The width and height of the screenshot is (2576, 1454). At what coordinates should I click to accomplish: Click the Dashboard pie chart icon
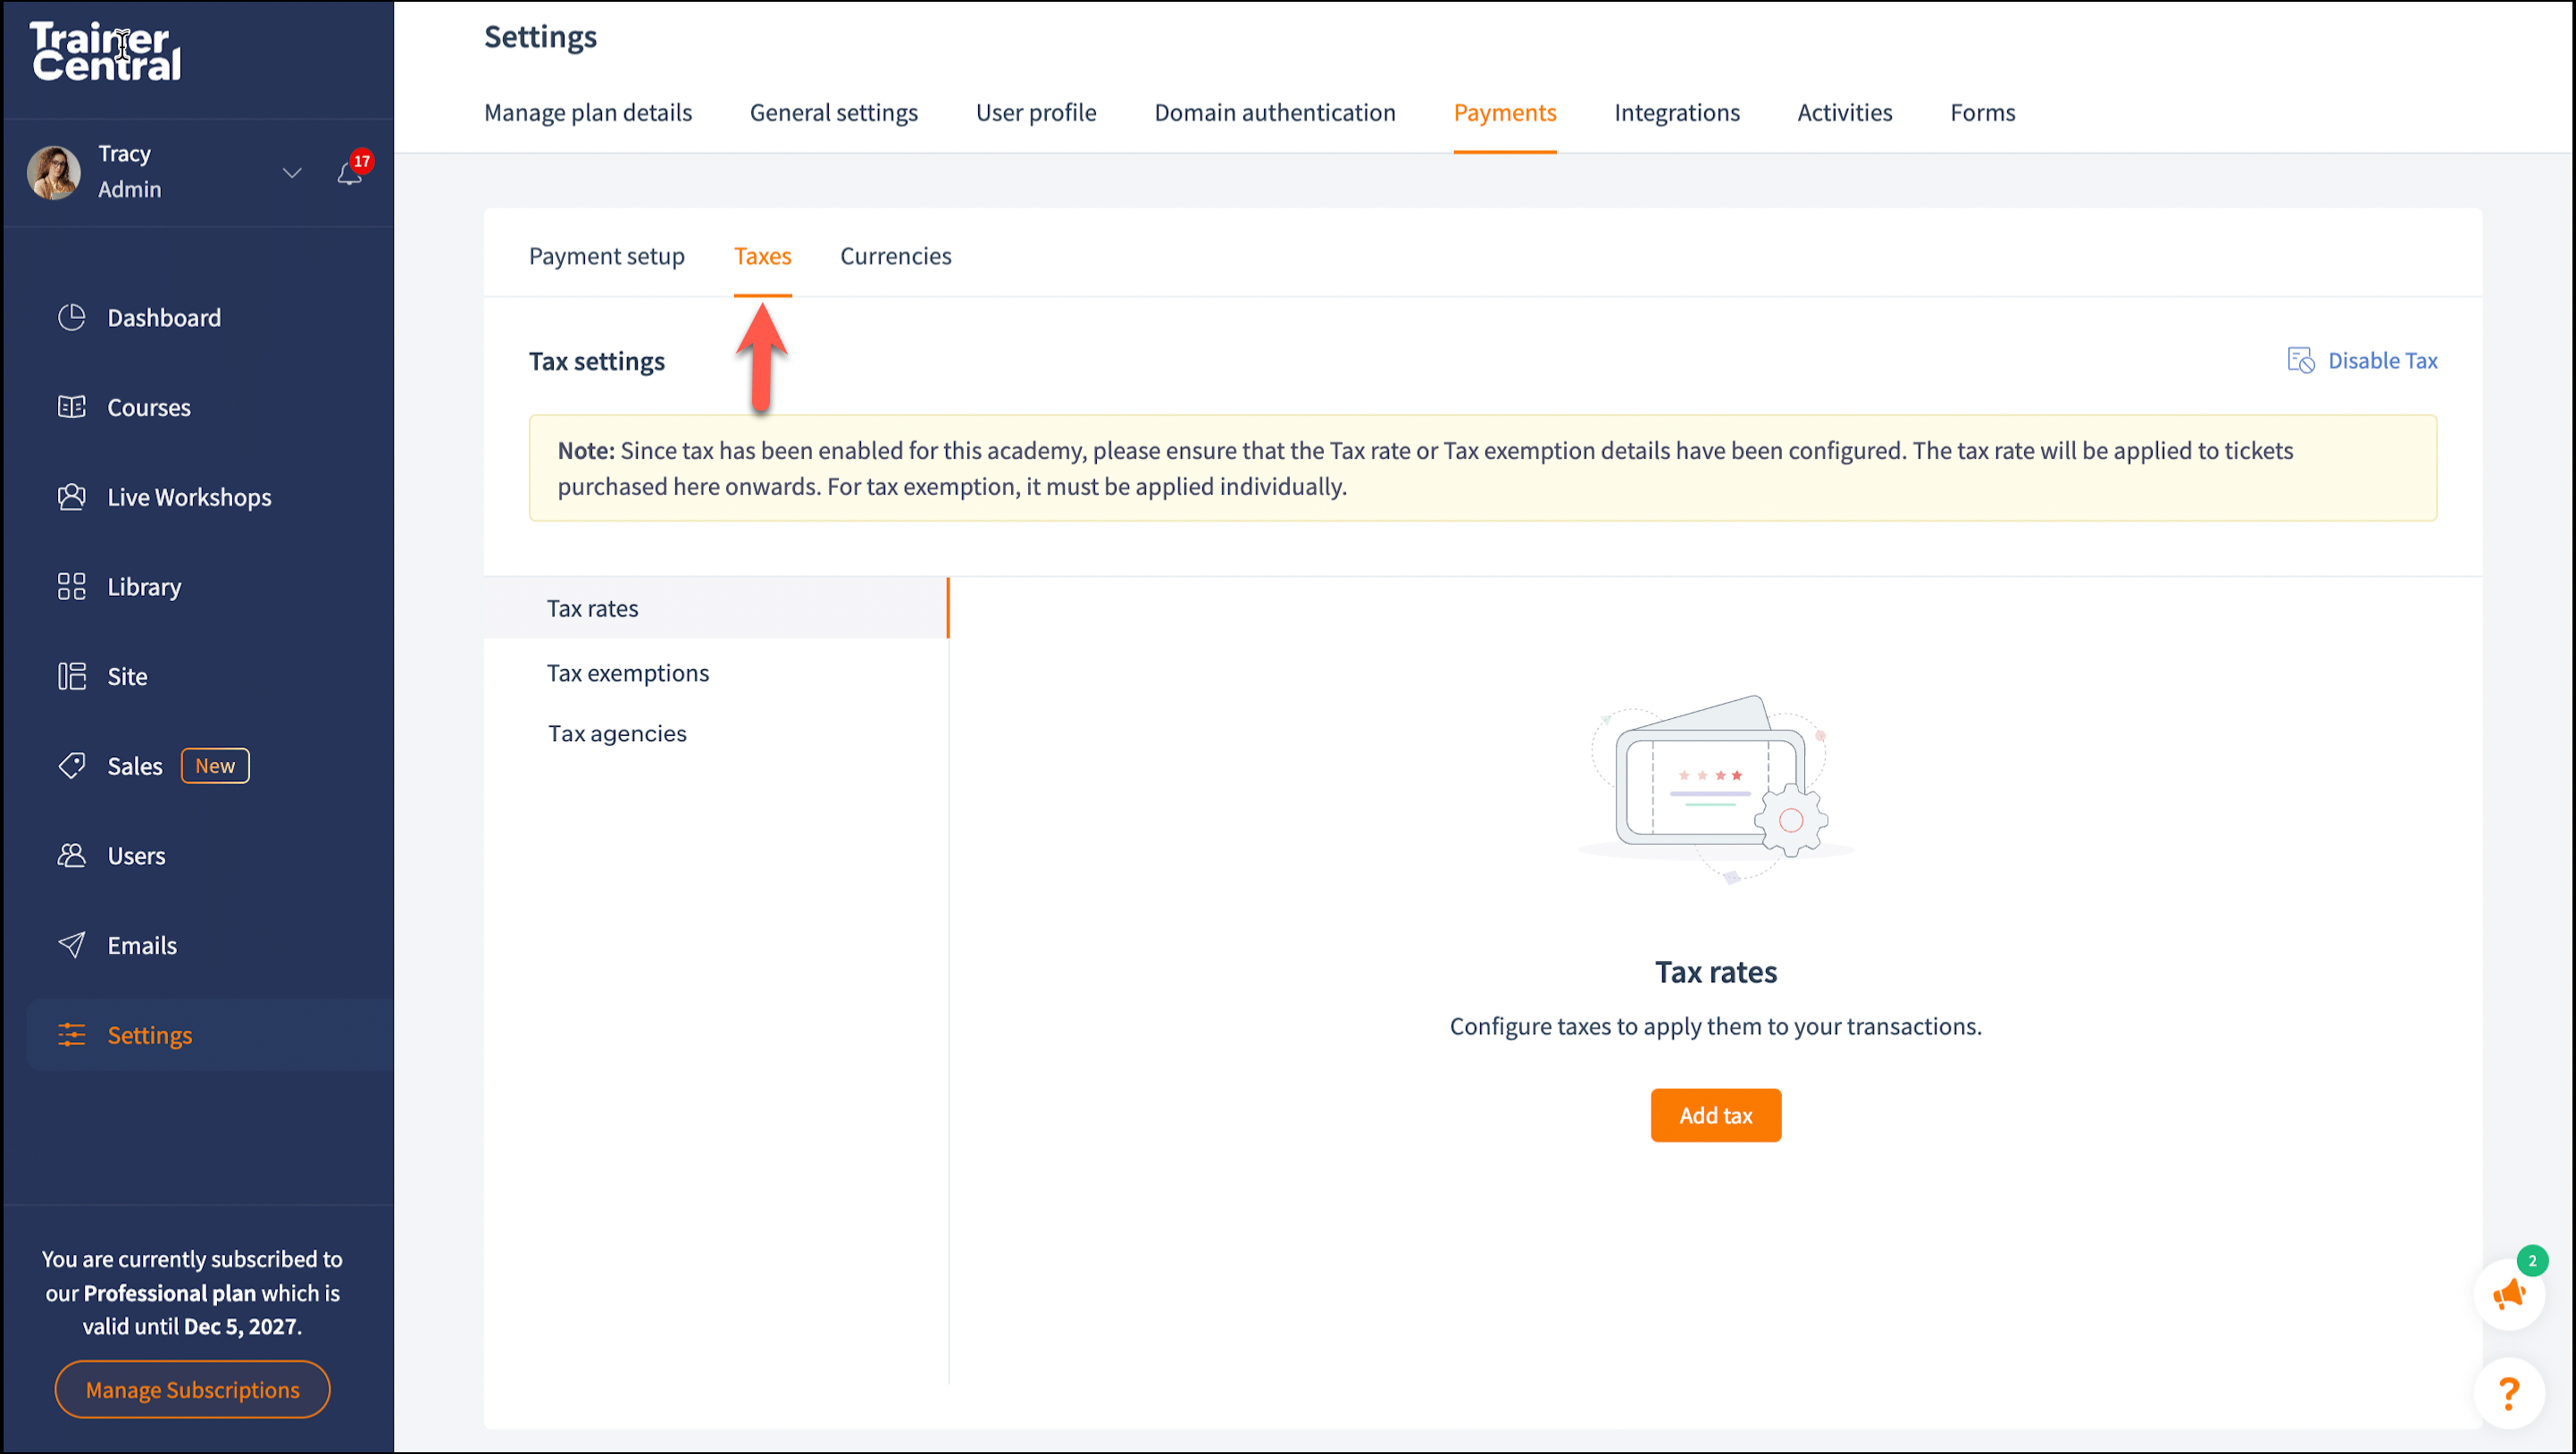point(71,317)
